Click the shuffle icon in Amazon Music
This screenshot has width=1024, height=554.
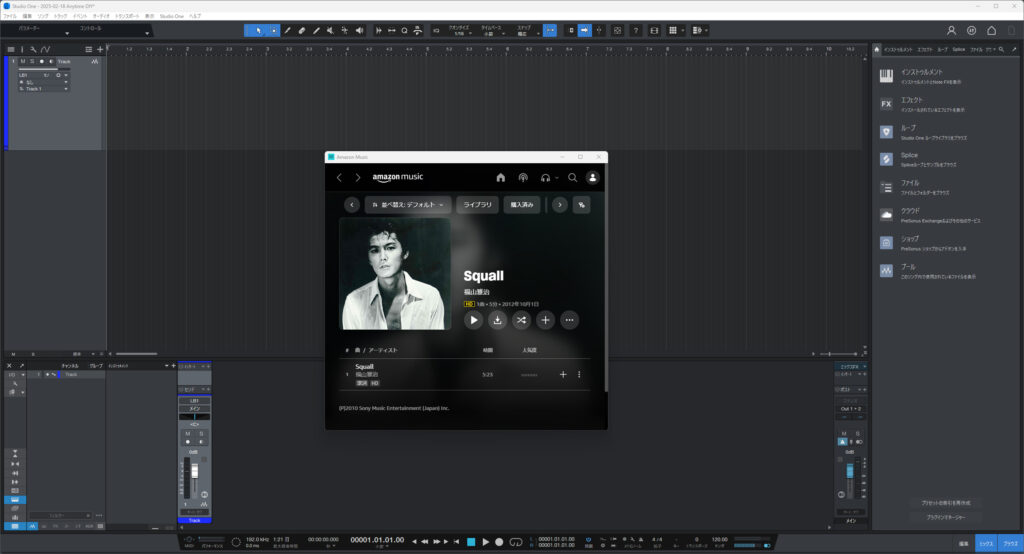[522, 320]
